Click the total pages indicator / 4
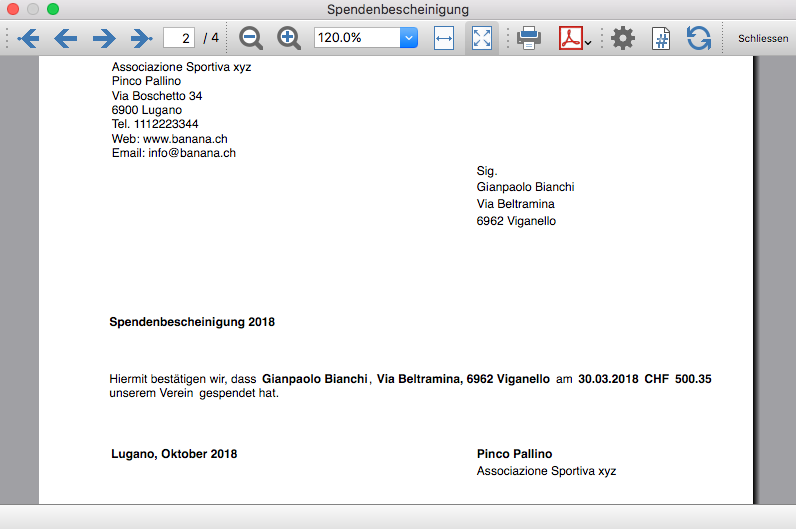796x529 pixels. (211, 38)
